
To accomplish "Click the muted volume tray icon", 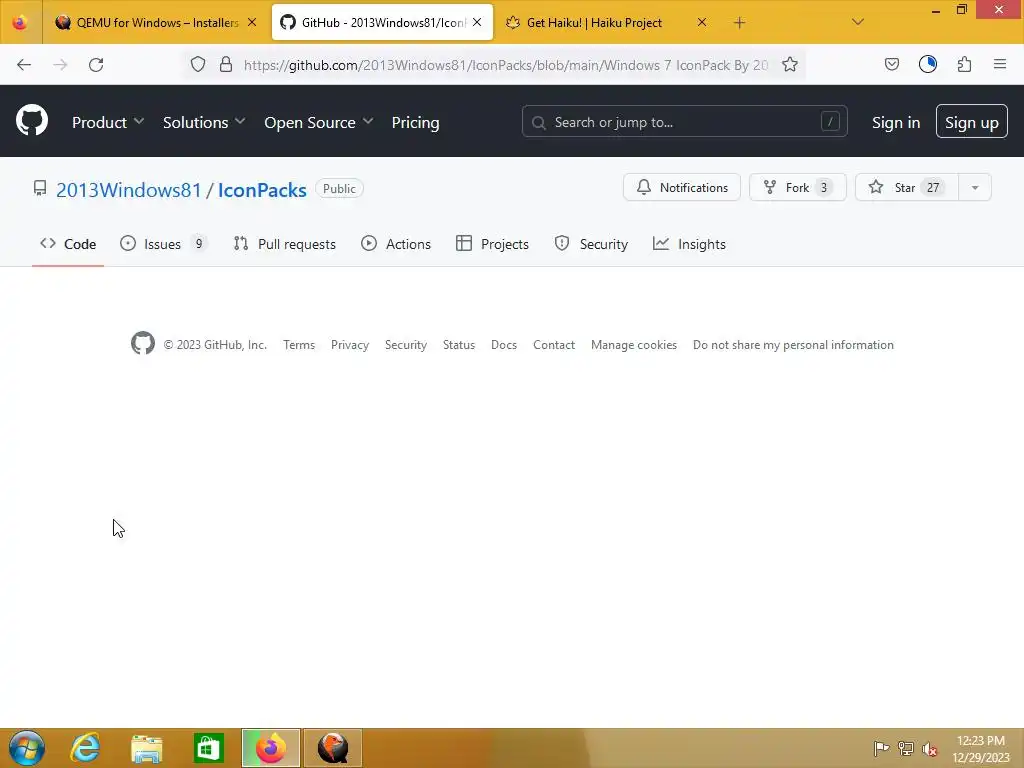I will tap(930, 748).
